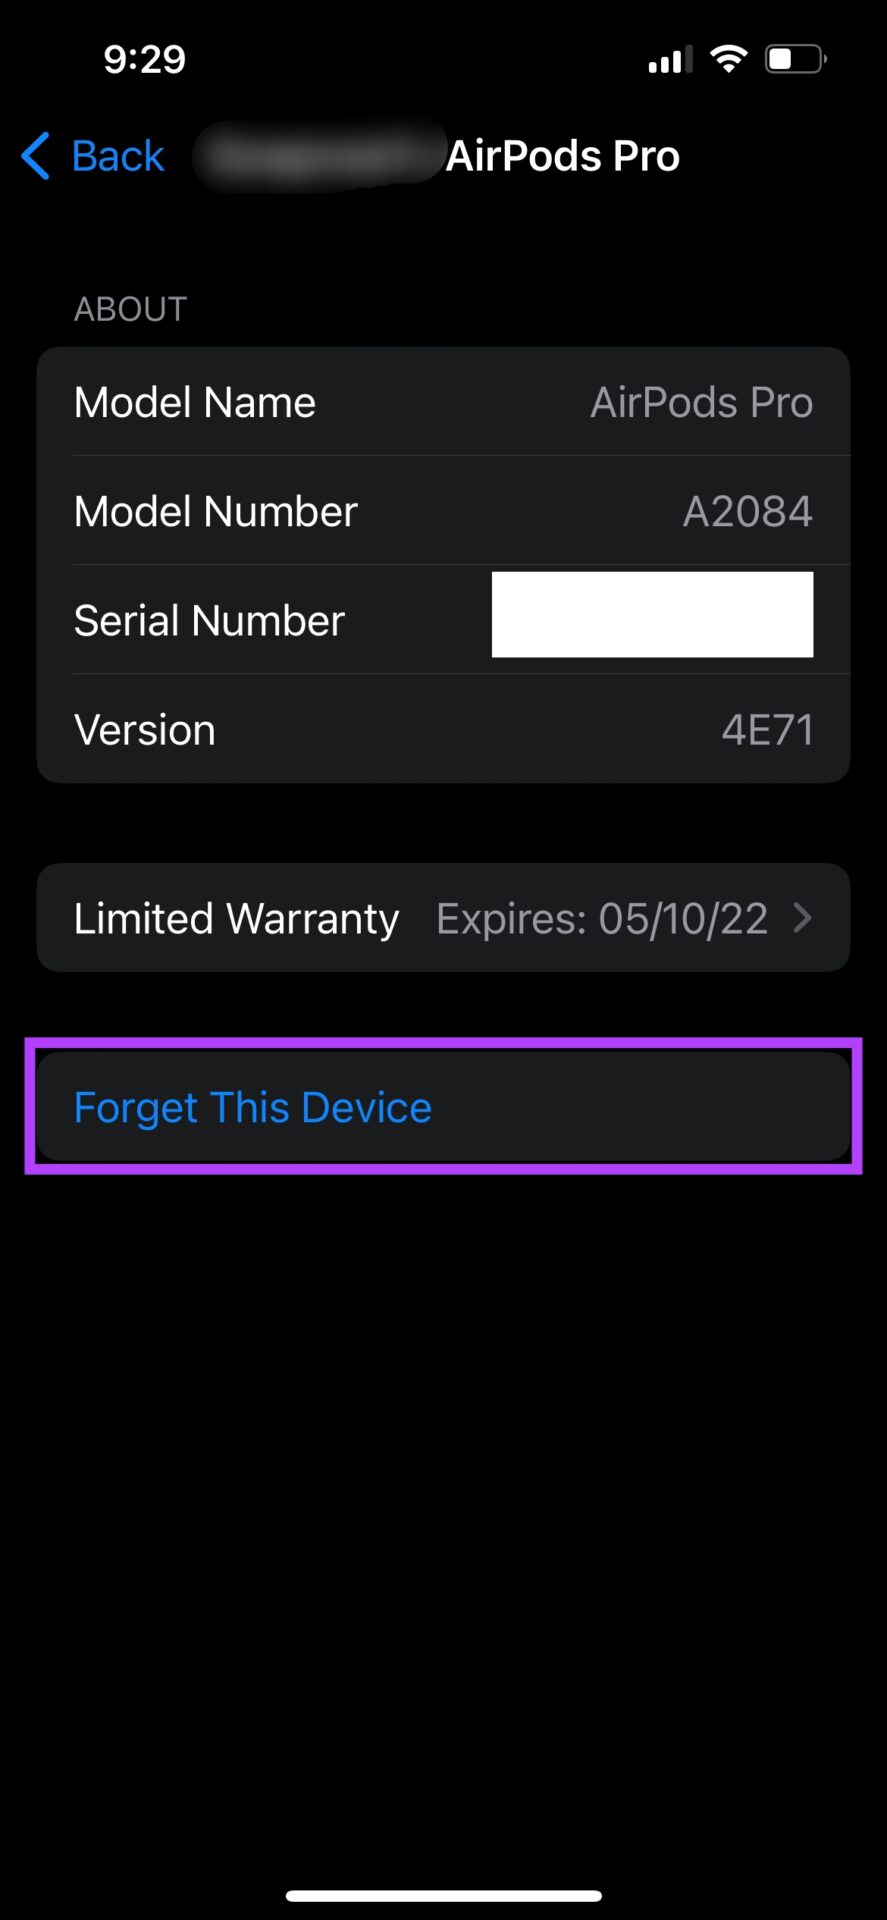Viewport: 887px width, 1920px height.
Task: Tap the AirPods Pro model name value
Action: [701, 403]
